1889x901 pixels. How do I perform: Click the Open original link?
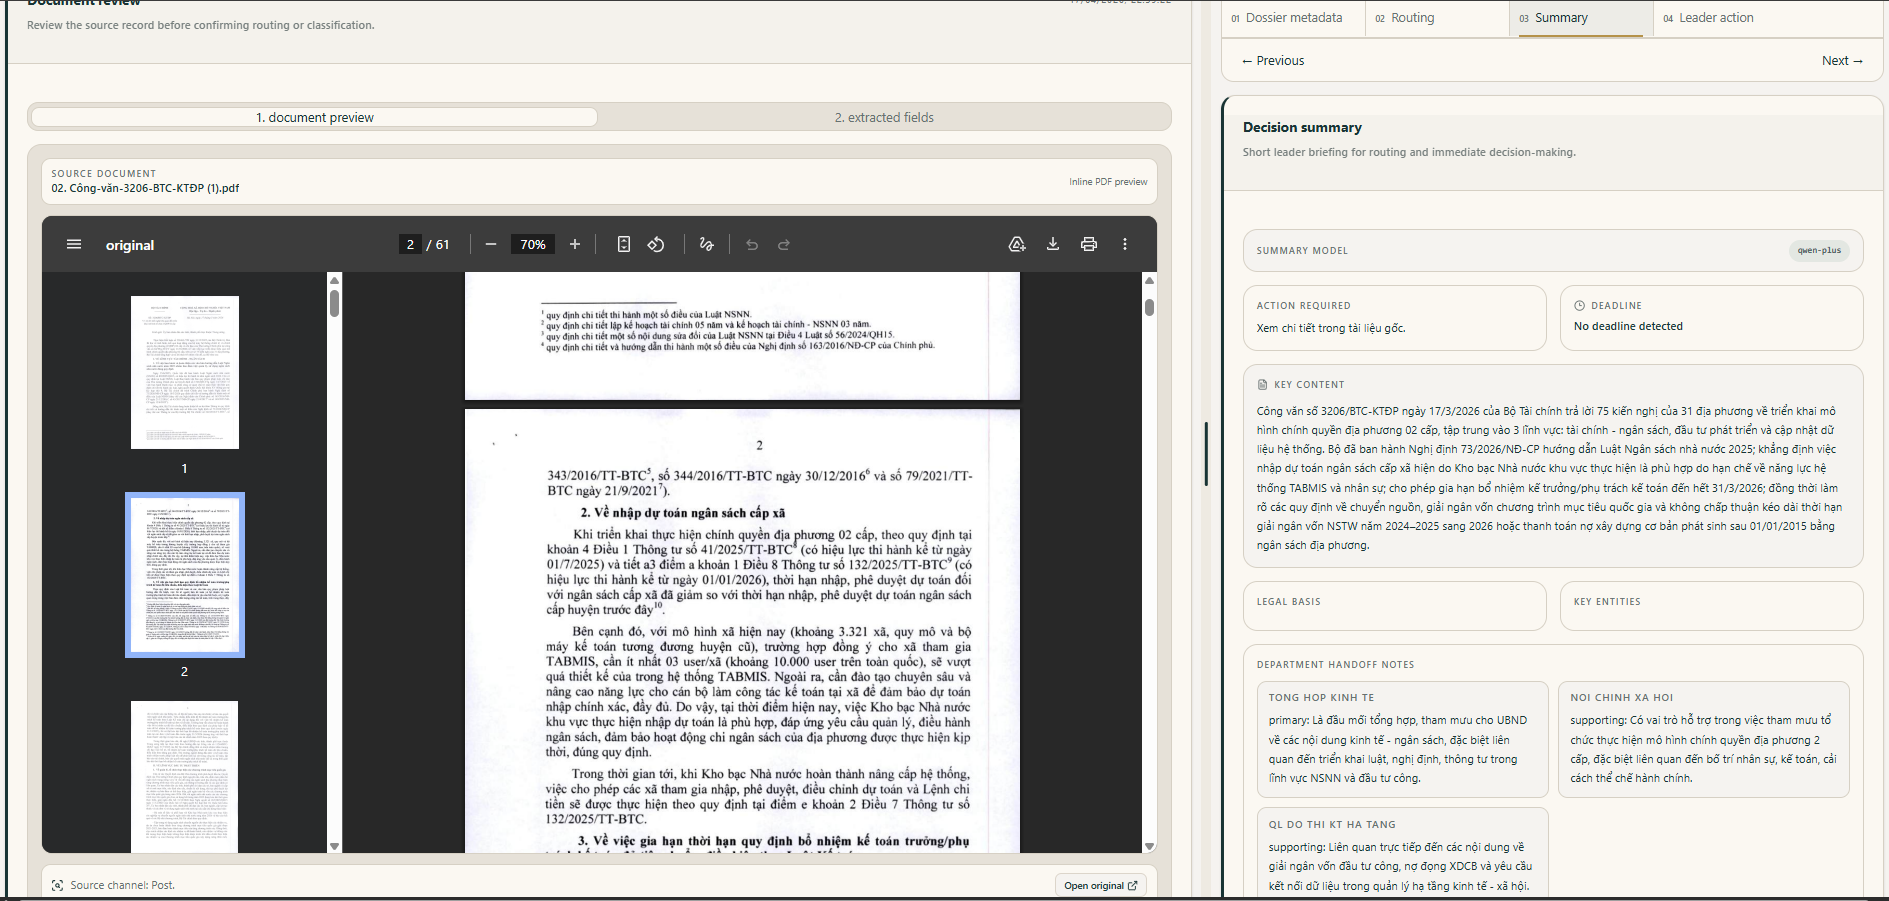tap(1100, 886)
